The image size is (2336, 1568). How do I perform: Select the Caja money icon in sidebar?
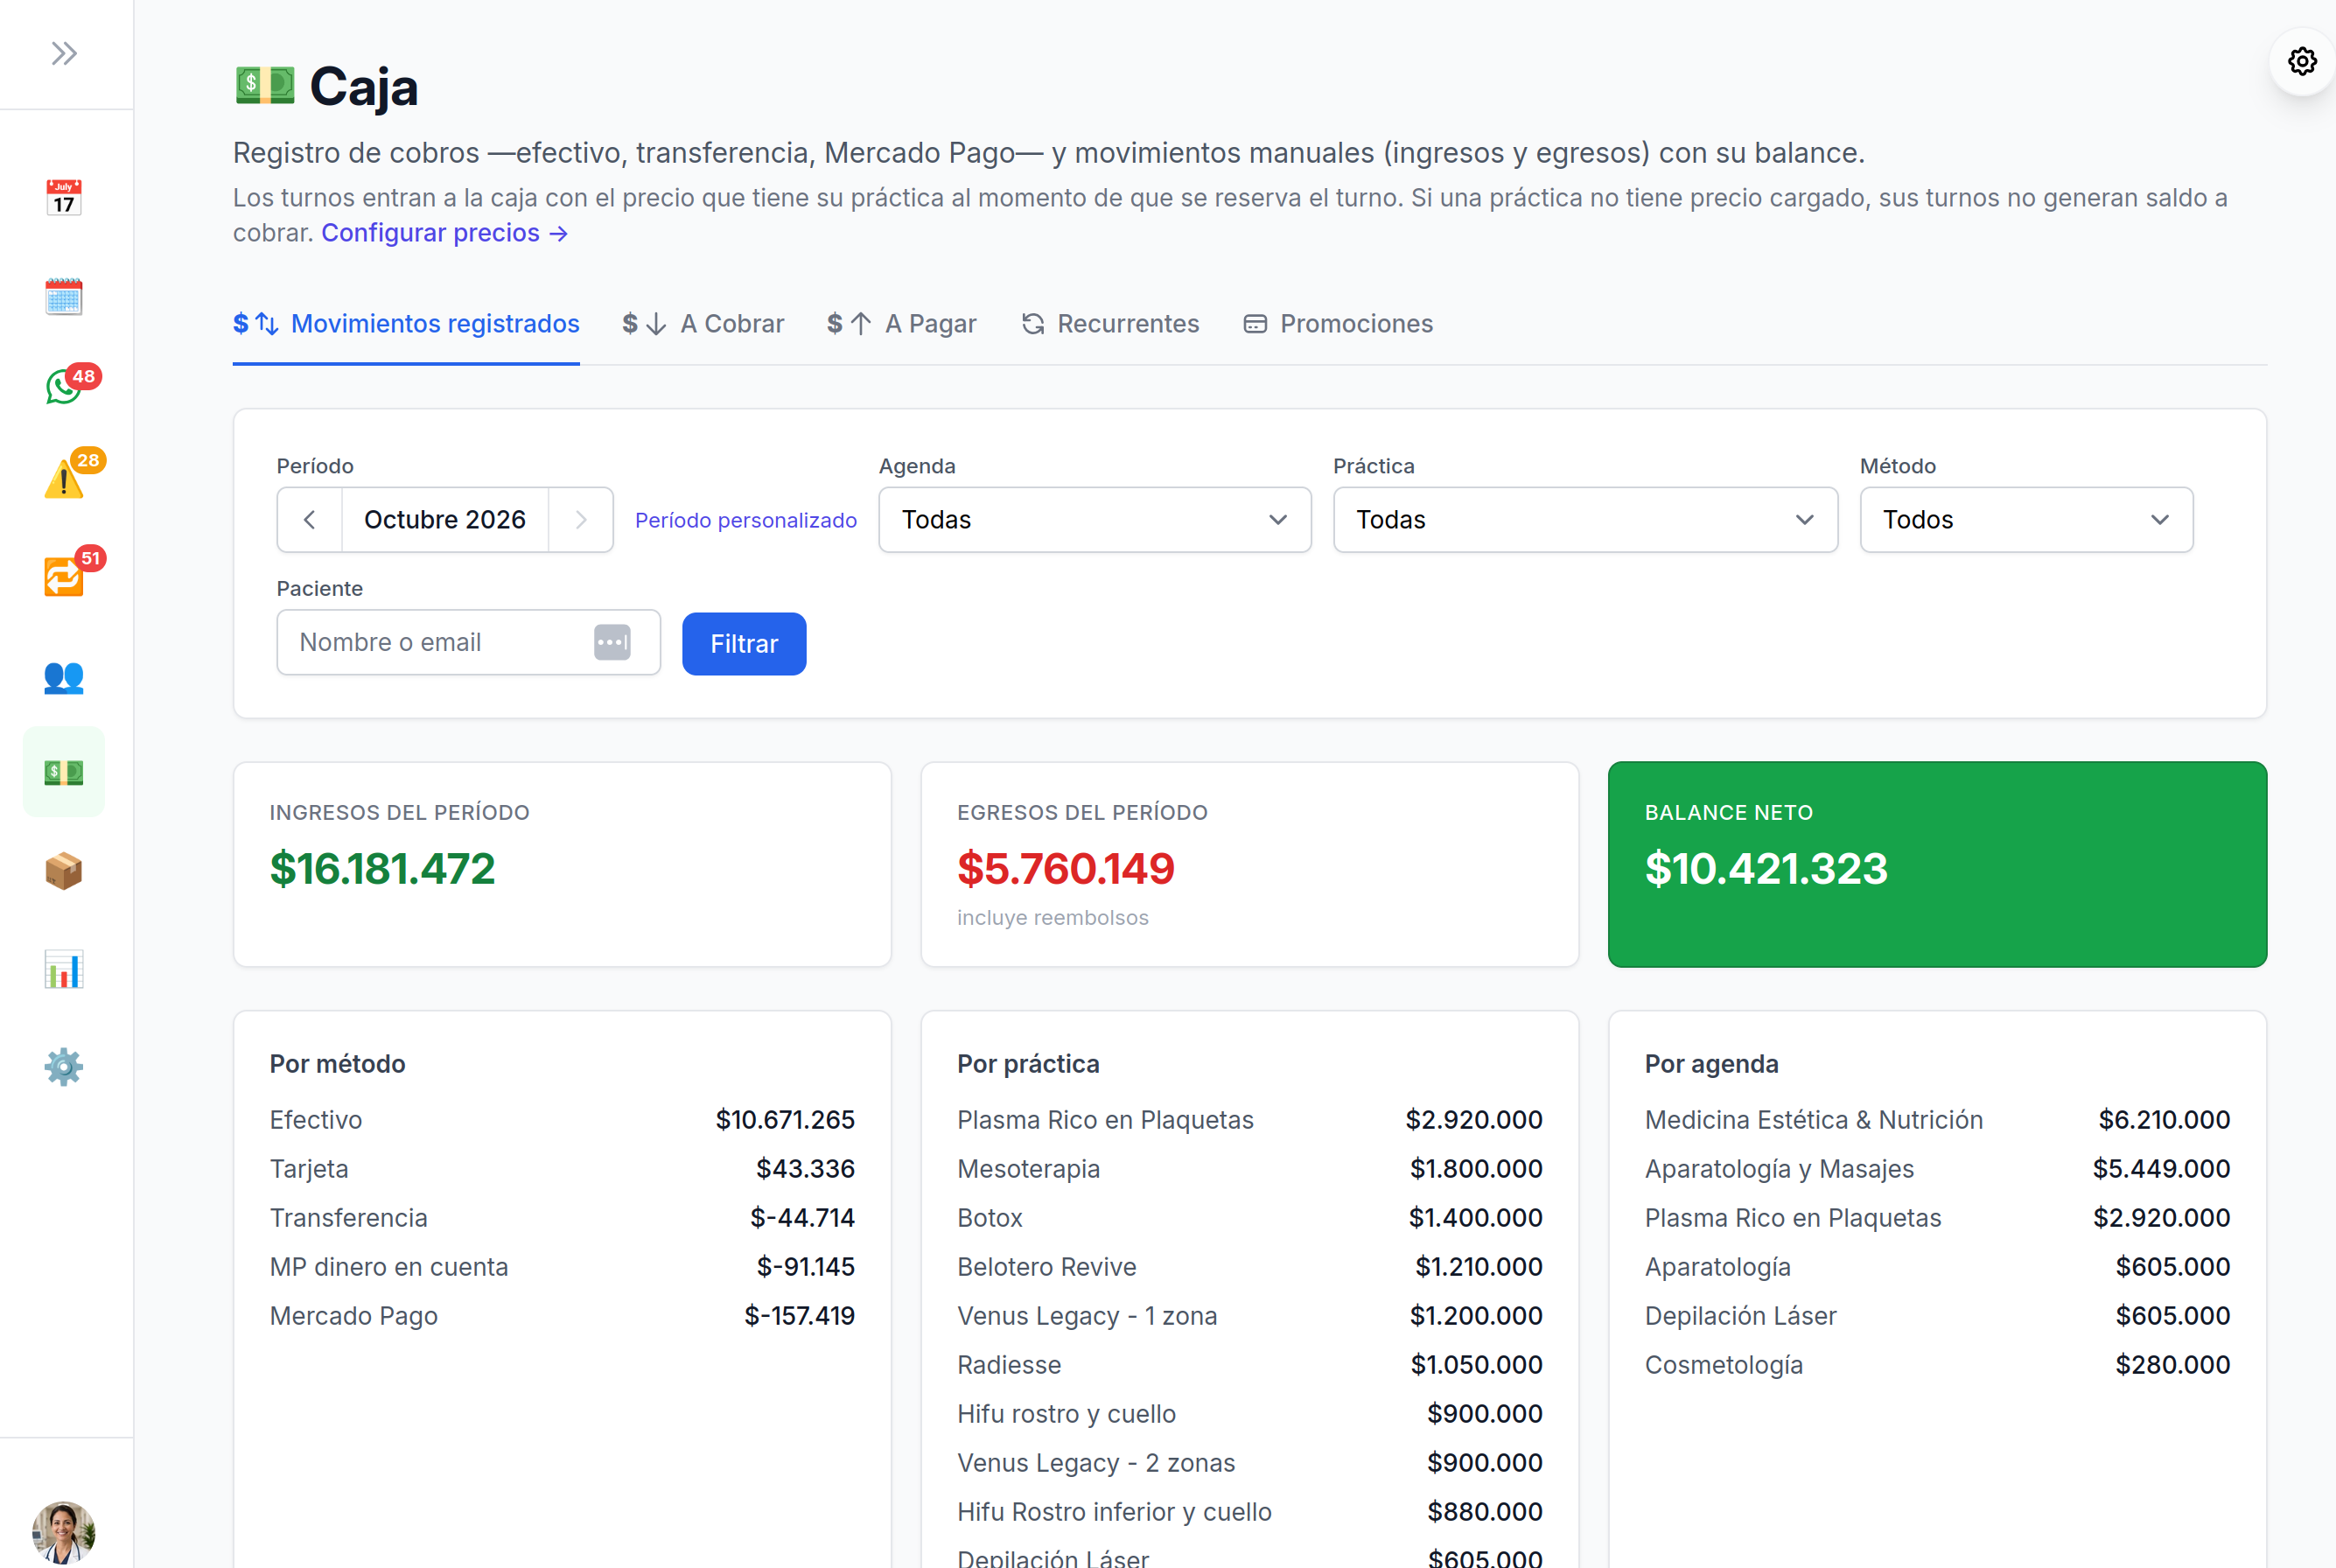pos(64,772)
